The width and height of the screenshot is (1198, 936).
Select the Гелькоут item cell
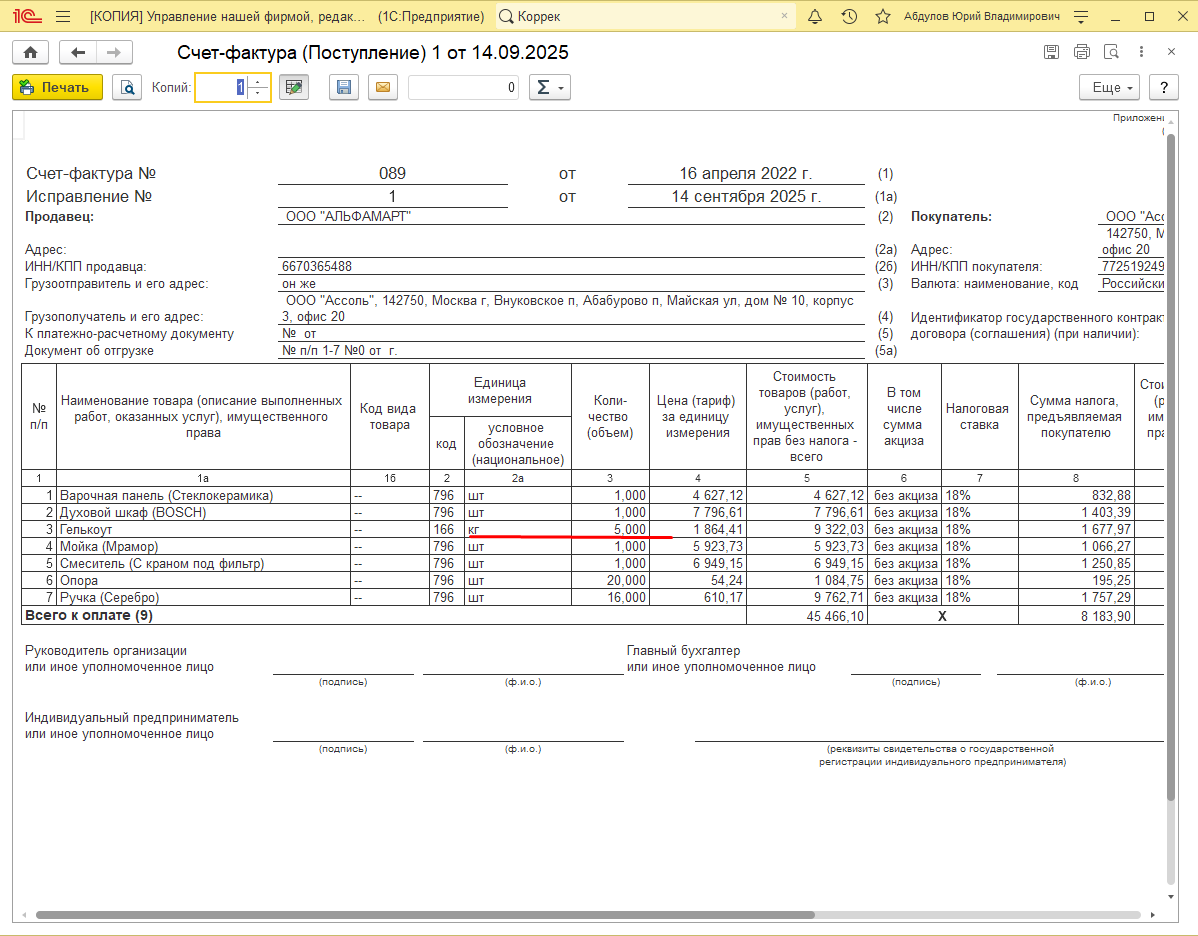(203, 529)
